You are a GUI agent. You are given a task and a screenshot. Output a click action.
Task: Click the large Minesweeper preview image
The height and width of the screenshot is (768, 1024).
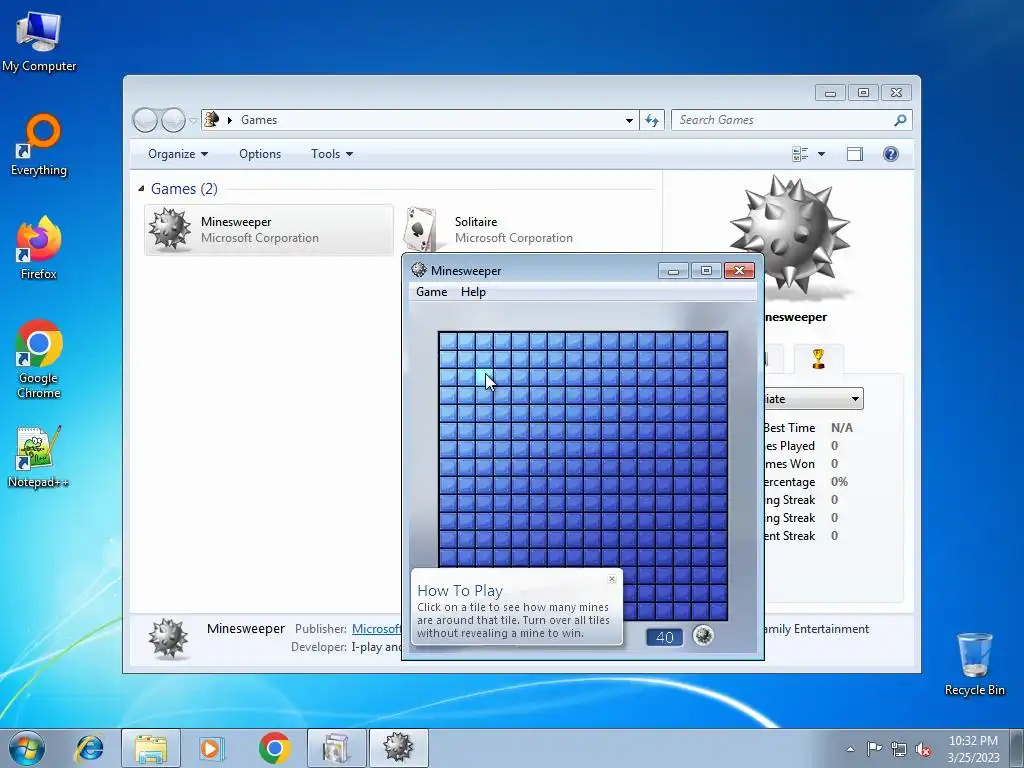(790, 235)
